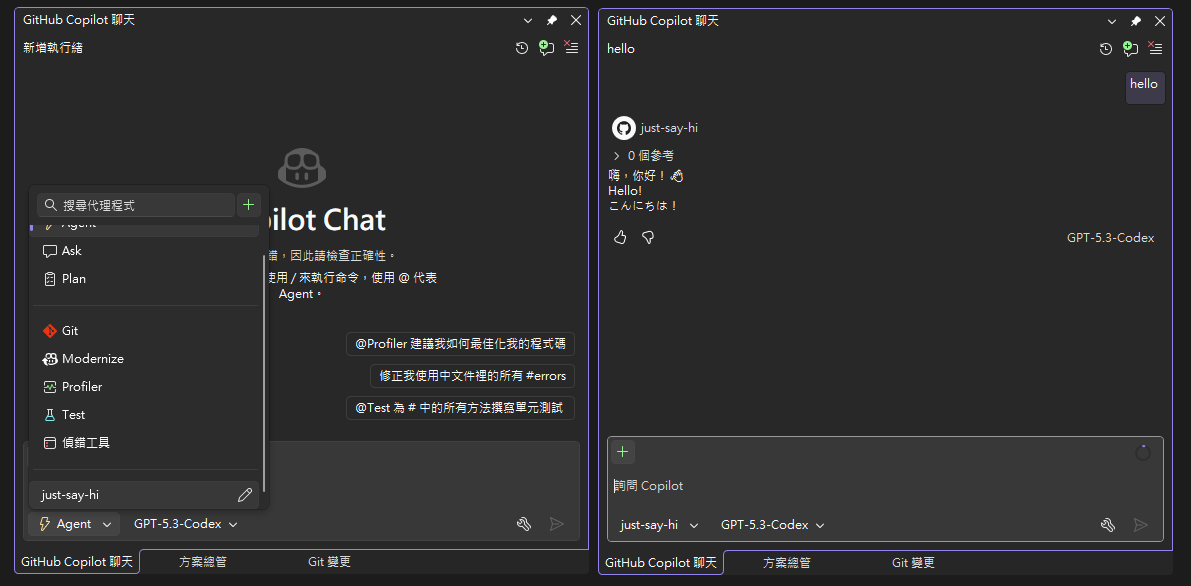The height and width of the screenshot is (586, 1191).
Task: Click the search agents field 搜尋代理程式
Action: click(x=136, y=205)
